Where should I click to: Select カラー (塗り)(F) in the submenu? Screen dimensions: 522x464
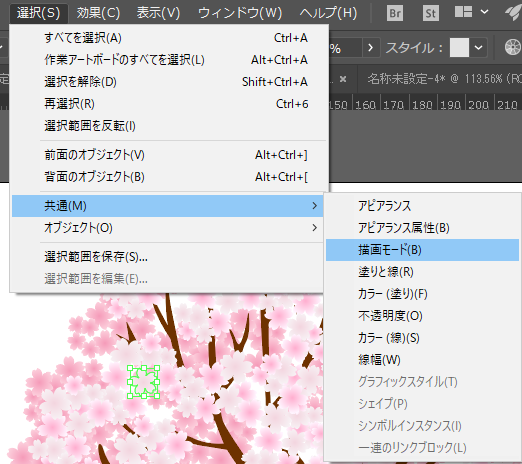click(422, 294)
